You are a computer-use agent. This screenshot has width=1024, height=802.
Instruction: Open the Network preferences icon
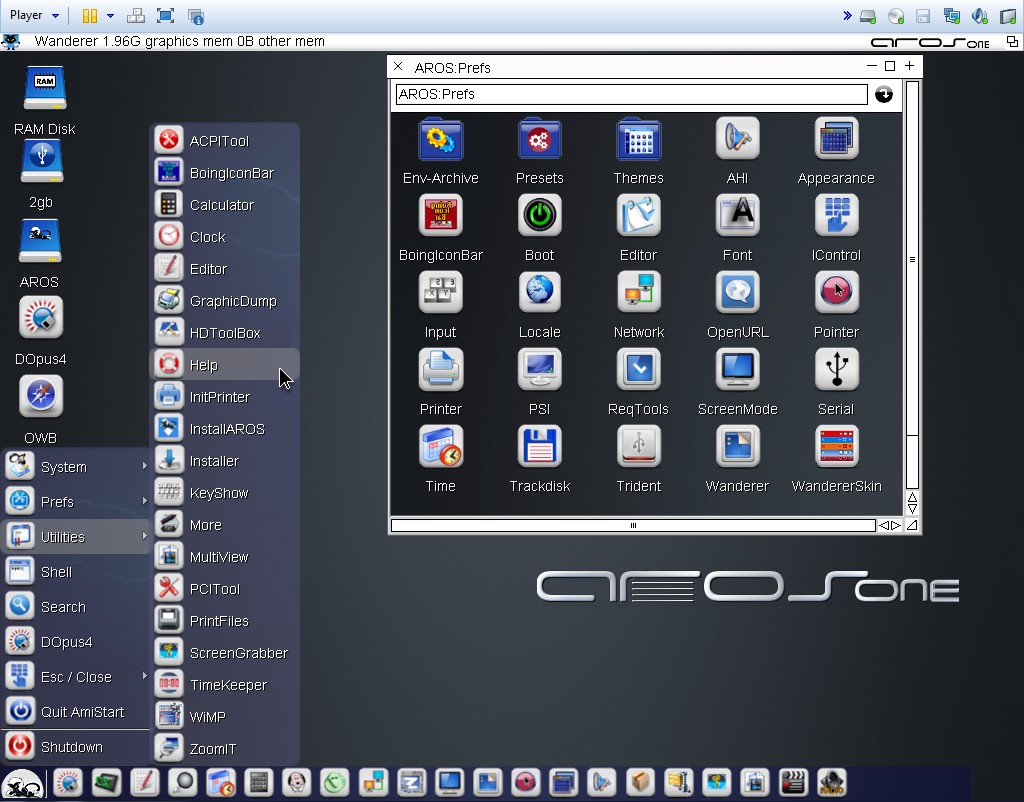[638, 293]
